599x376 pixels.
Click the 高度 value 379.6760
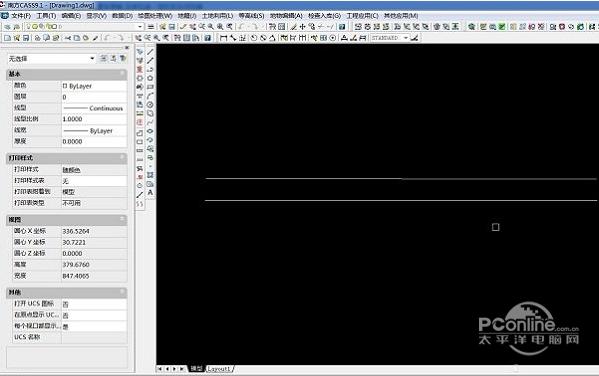pyautogui.click(x=94, y=264)
